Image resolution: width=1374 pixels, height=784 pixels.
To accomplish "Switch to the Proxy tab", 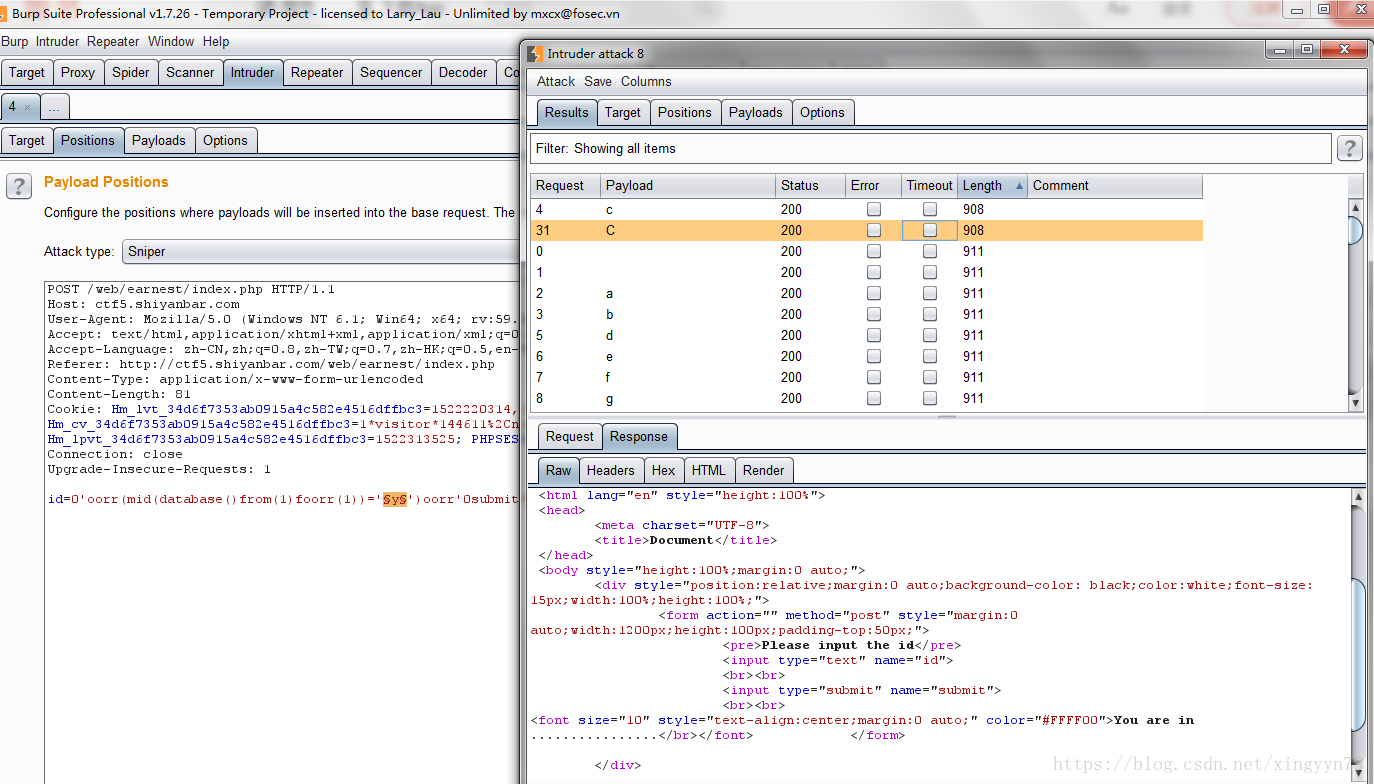I will click(x=78, y=72).
